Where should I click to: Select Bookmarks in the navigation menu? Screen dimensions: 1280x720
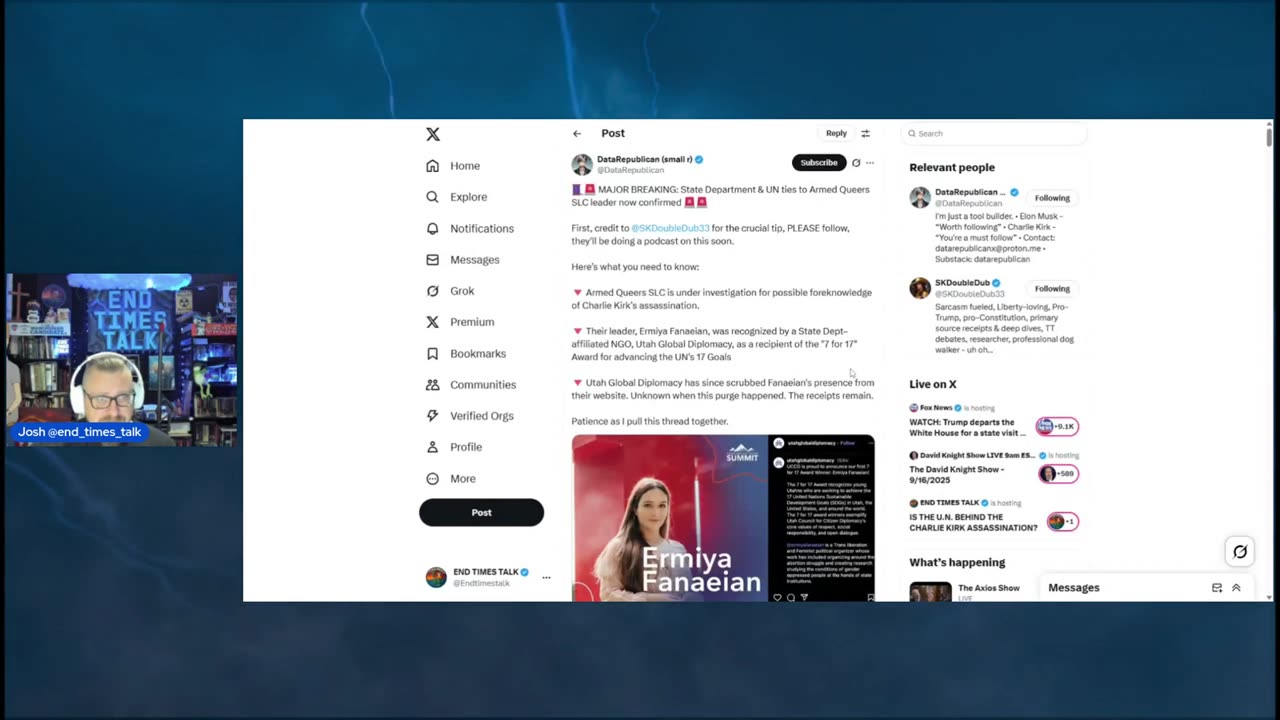[478, 353]
